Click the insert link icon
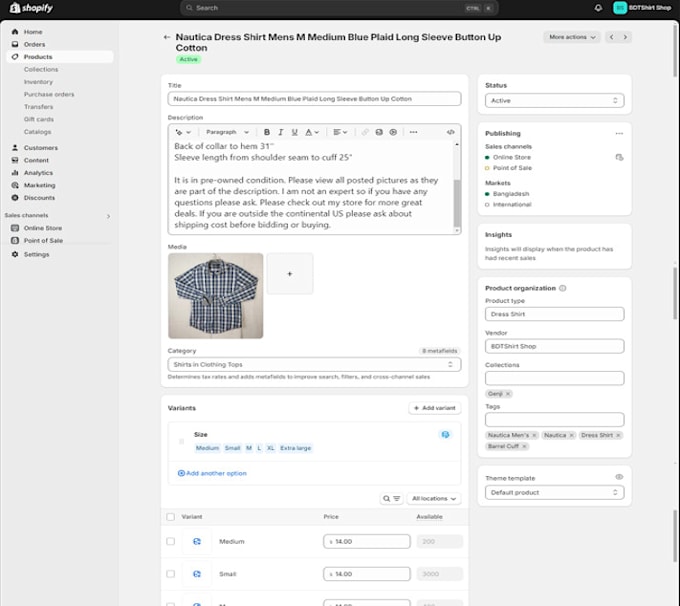The image size is (680, 606). [x=365, y=132]
